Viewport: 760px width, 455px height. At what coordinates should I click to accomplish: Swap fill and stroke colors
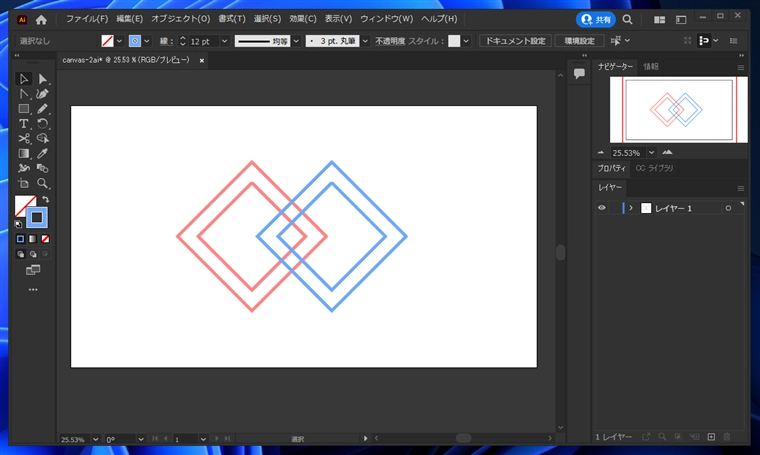46,199
